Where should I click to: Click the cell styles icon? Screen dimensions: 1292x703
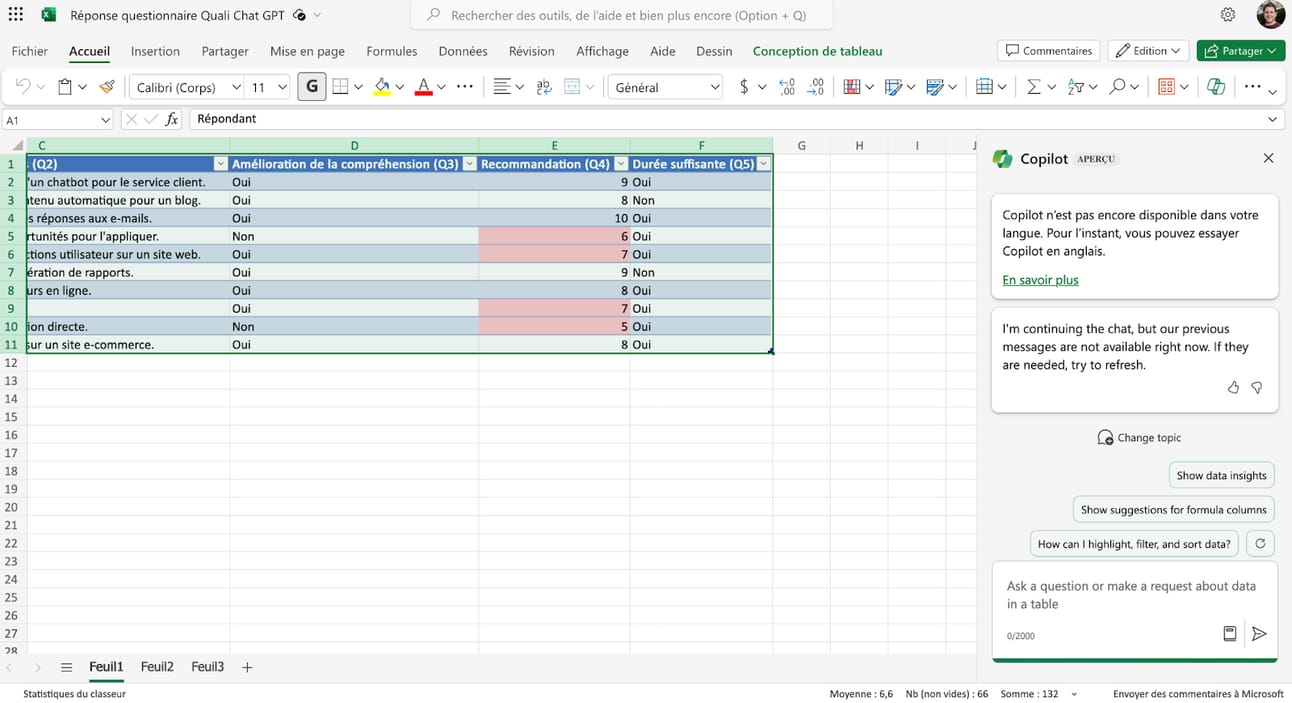(935, 87)
